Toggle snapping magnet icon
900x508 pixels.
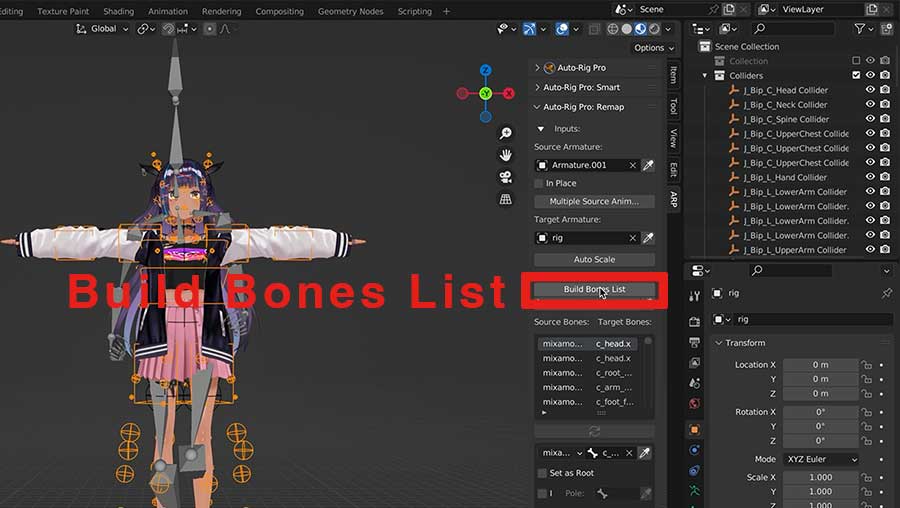(168, 29)
